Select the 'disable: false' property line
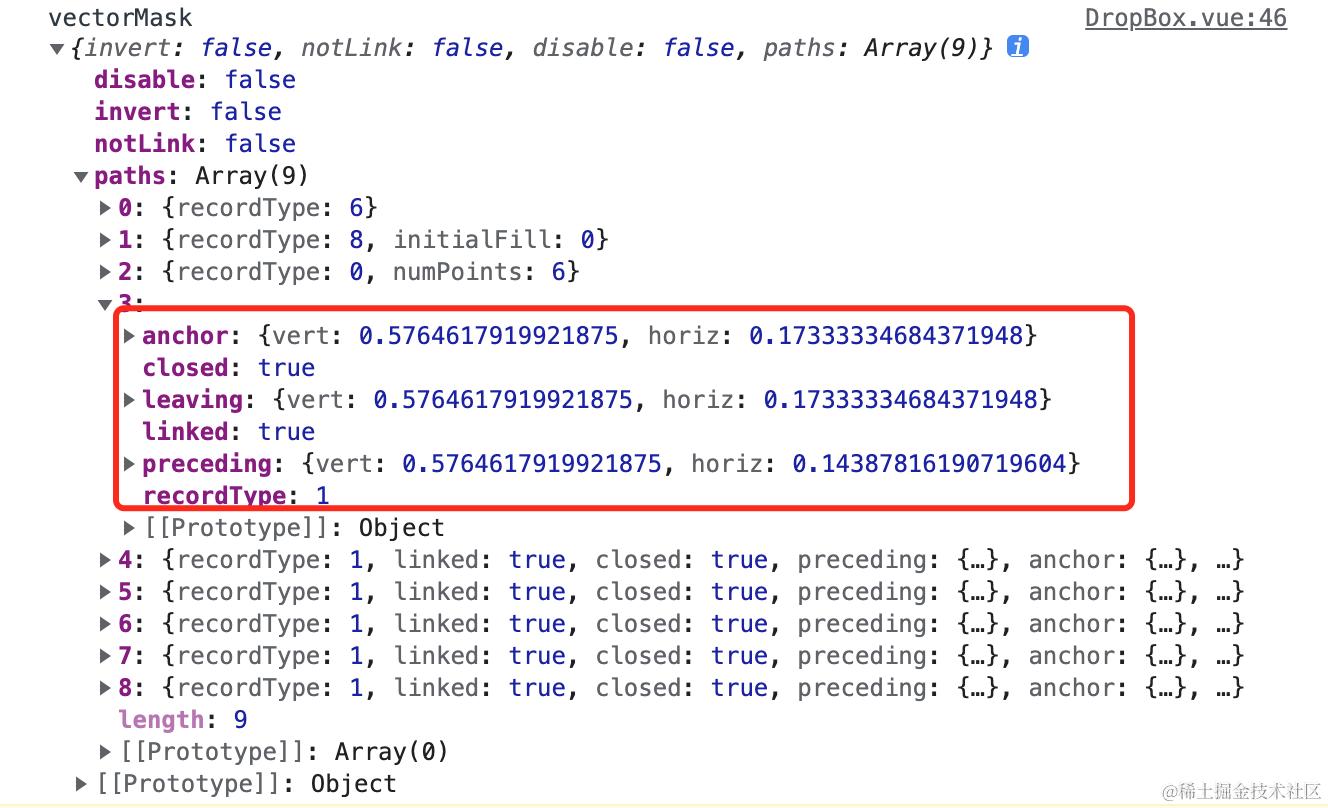Viewport: 1328px width, 808px height. click(195, 80)
